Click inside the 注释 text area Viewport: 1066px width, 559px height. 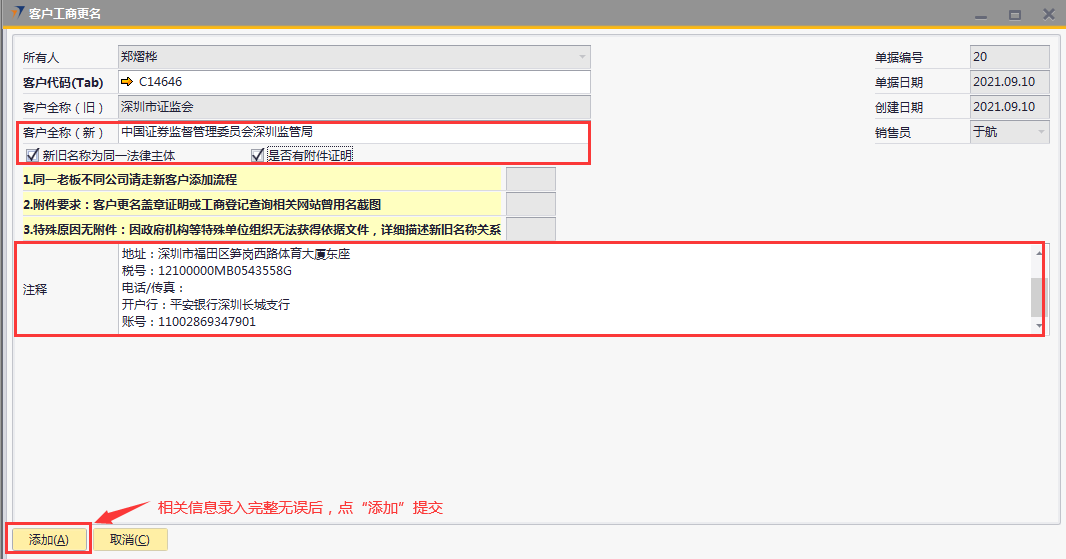tap(570, 289)
